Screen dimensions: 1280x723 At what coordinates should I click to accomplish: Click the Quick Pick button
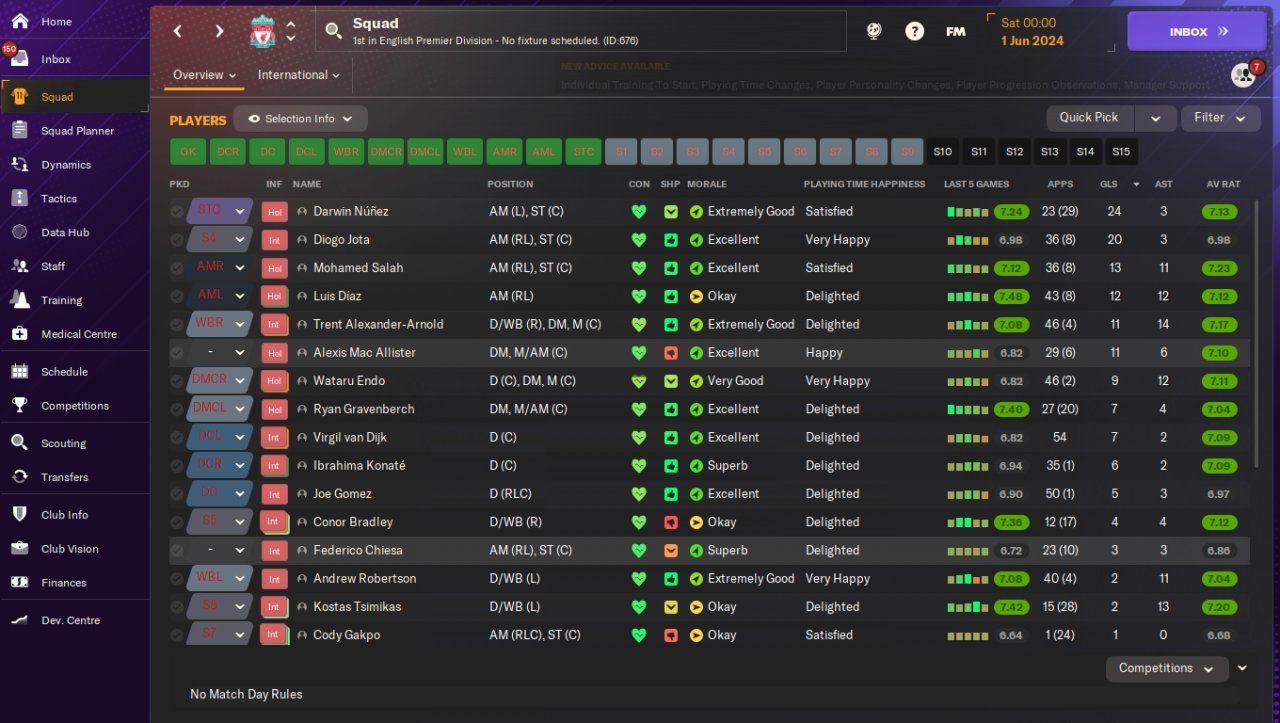1090,118
